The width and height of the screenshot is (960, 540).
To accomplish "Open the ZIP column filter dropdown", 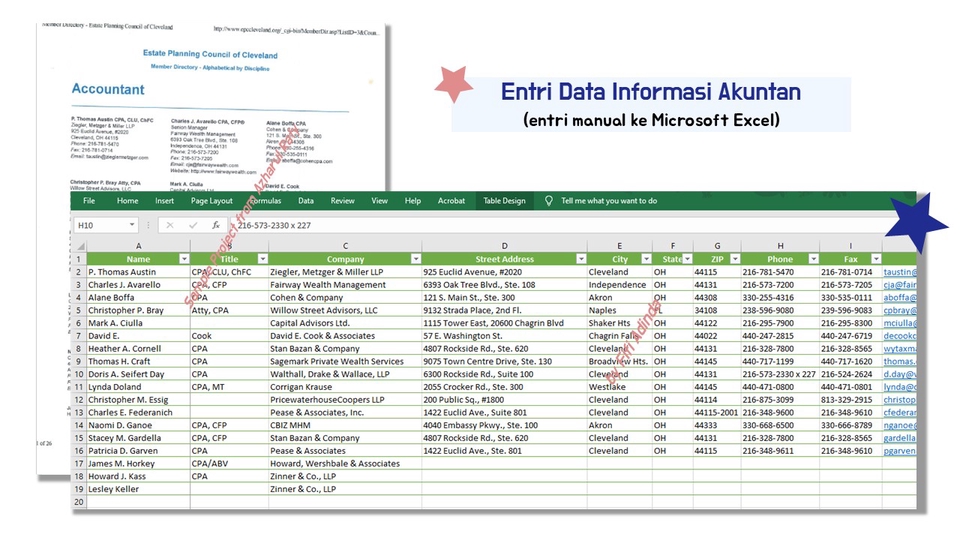I will click(735, 259).
